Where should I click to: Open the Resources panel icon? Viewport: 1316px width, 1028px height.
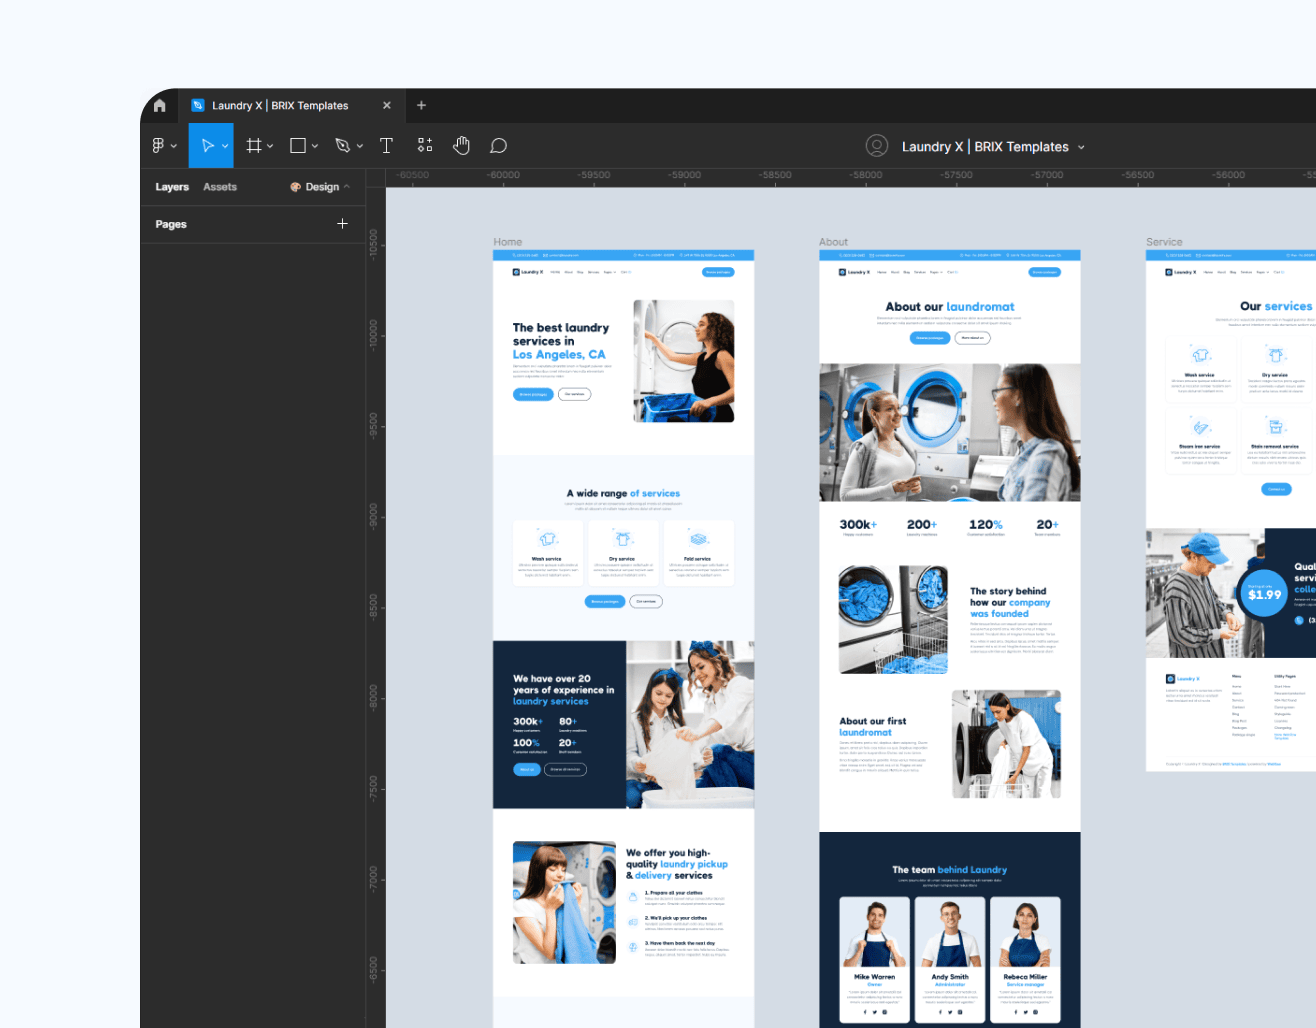(424, 145)
